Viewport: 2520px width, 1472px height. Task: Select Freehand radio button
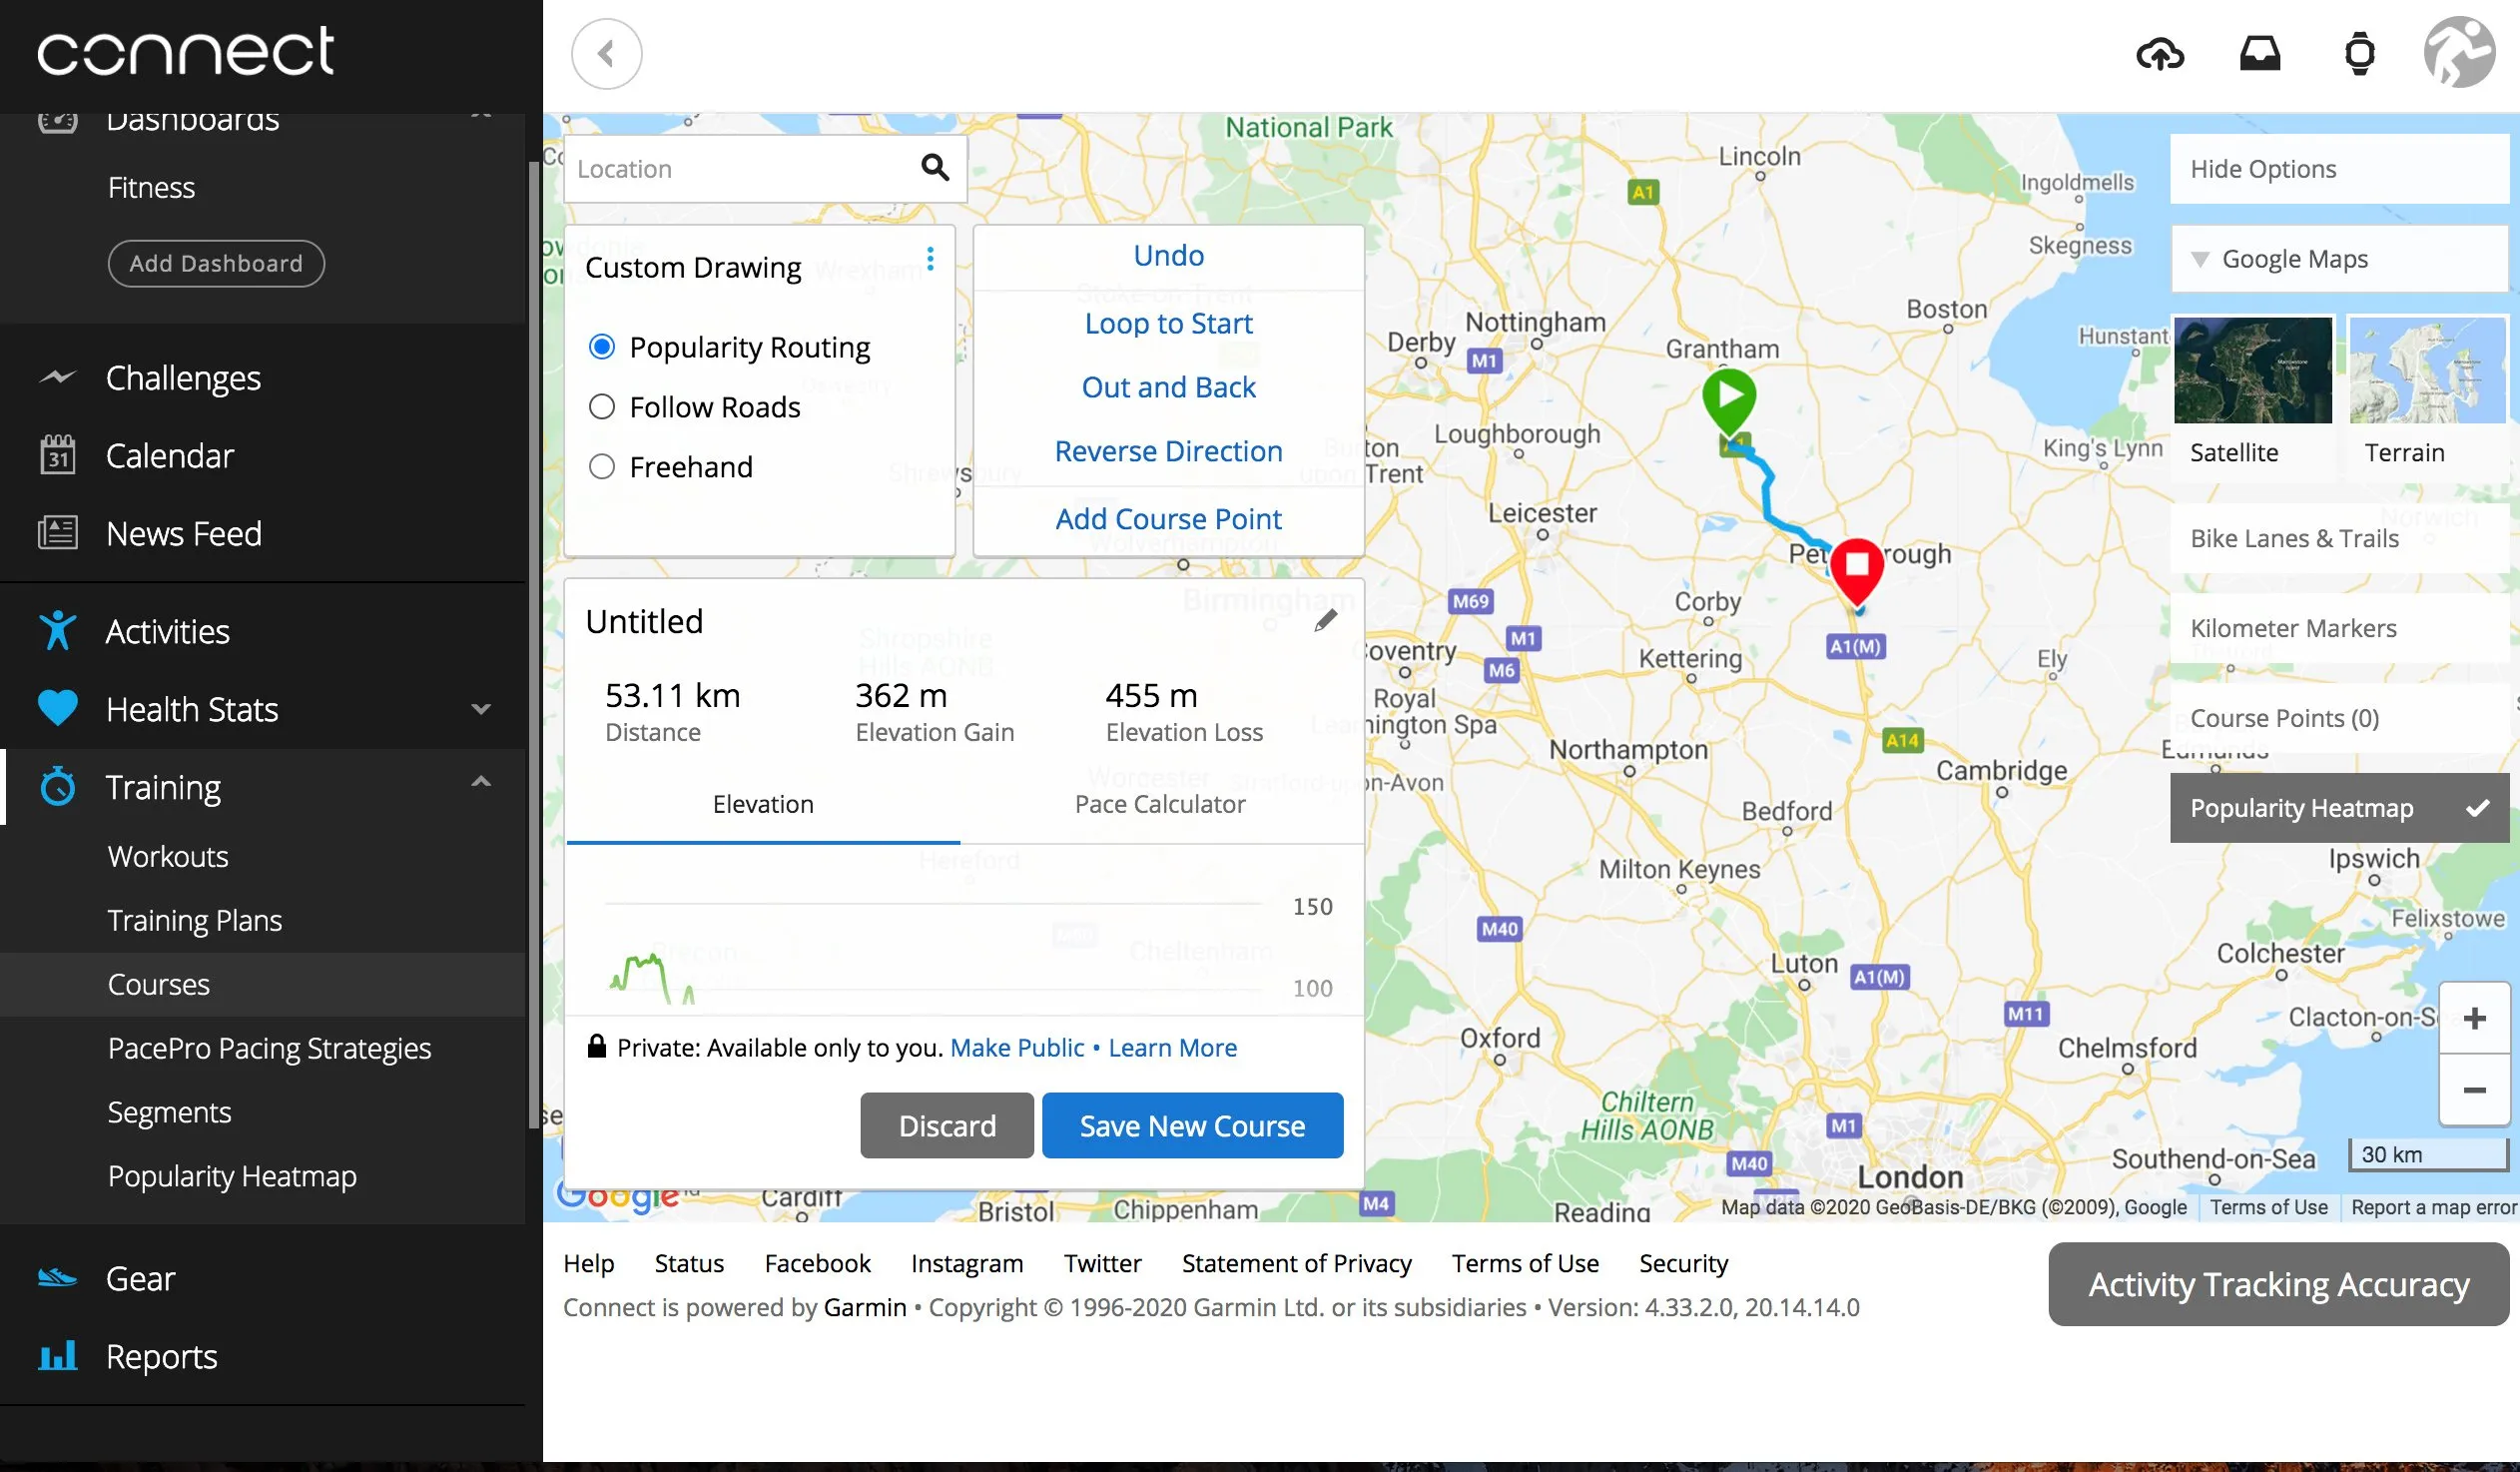pos(602,467)
